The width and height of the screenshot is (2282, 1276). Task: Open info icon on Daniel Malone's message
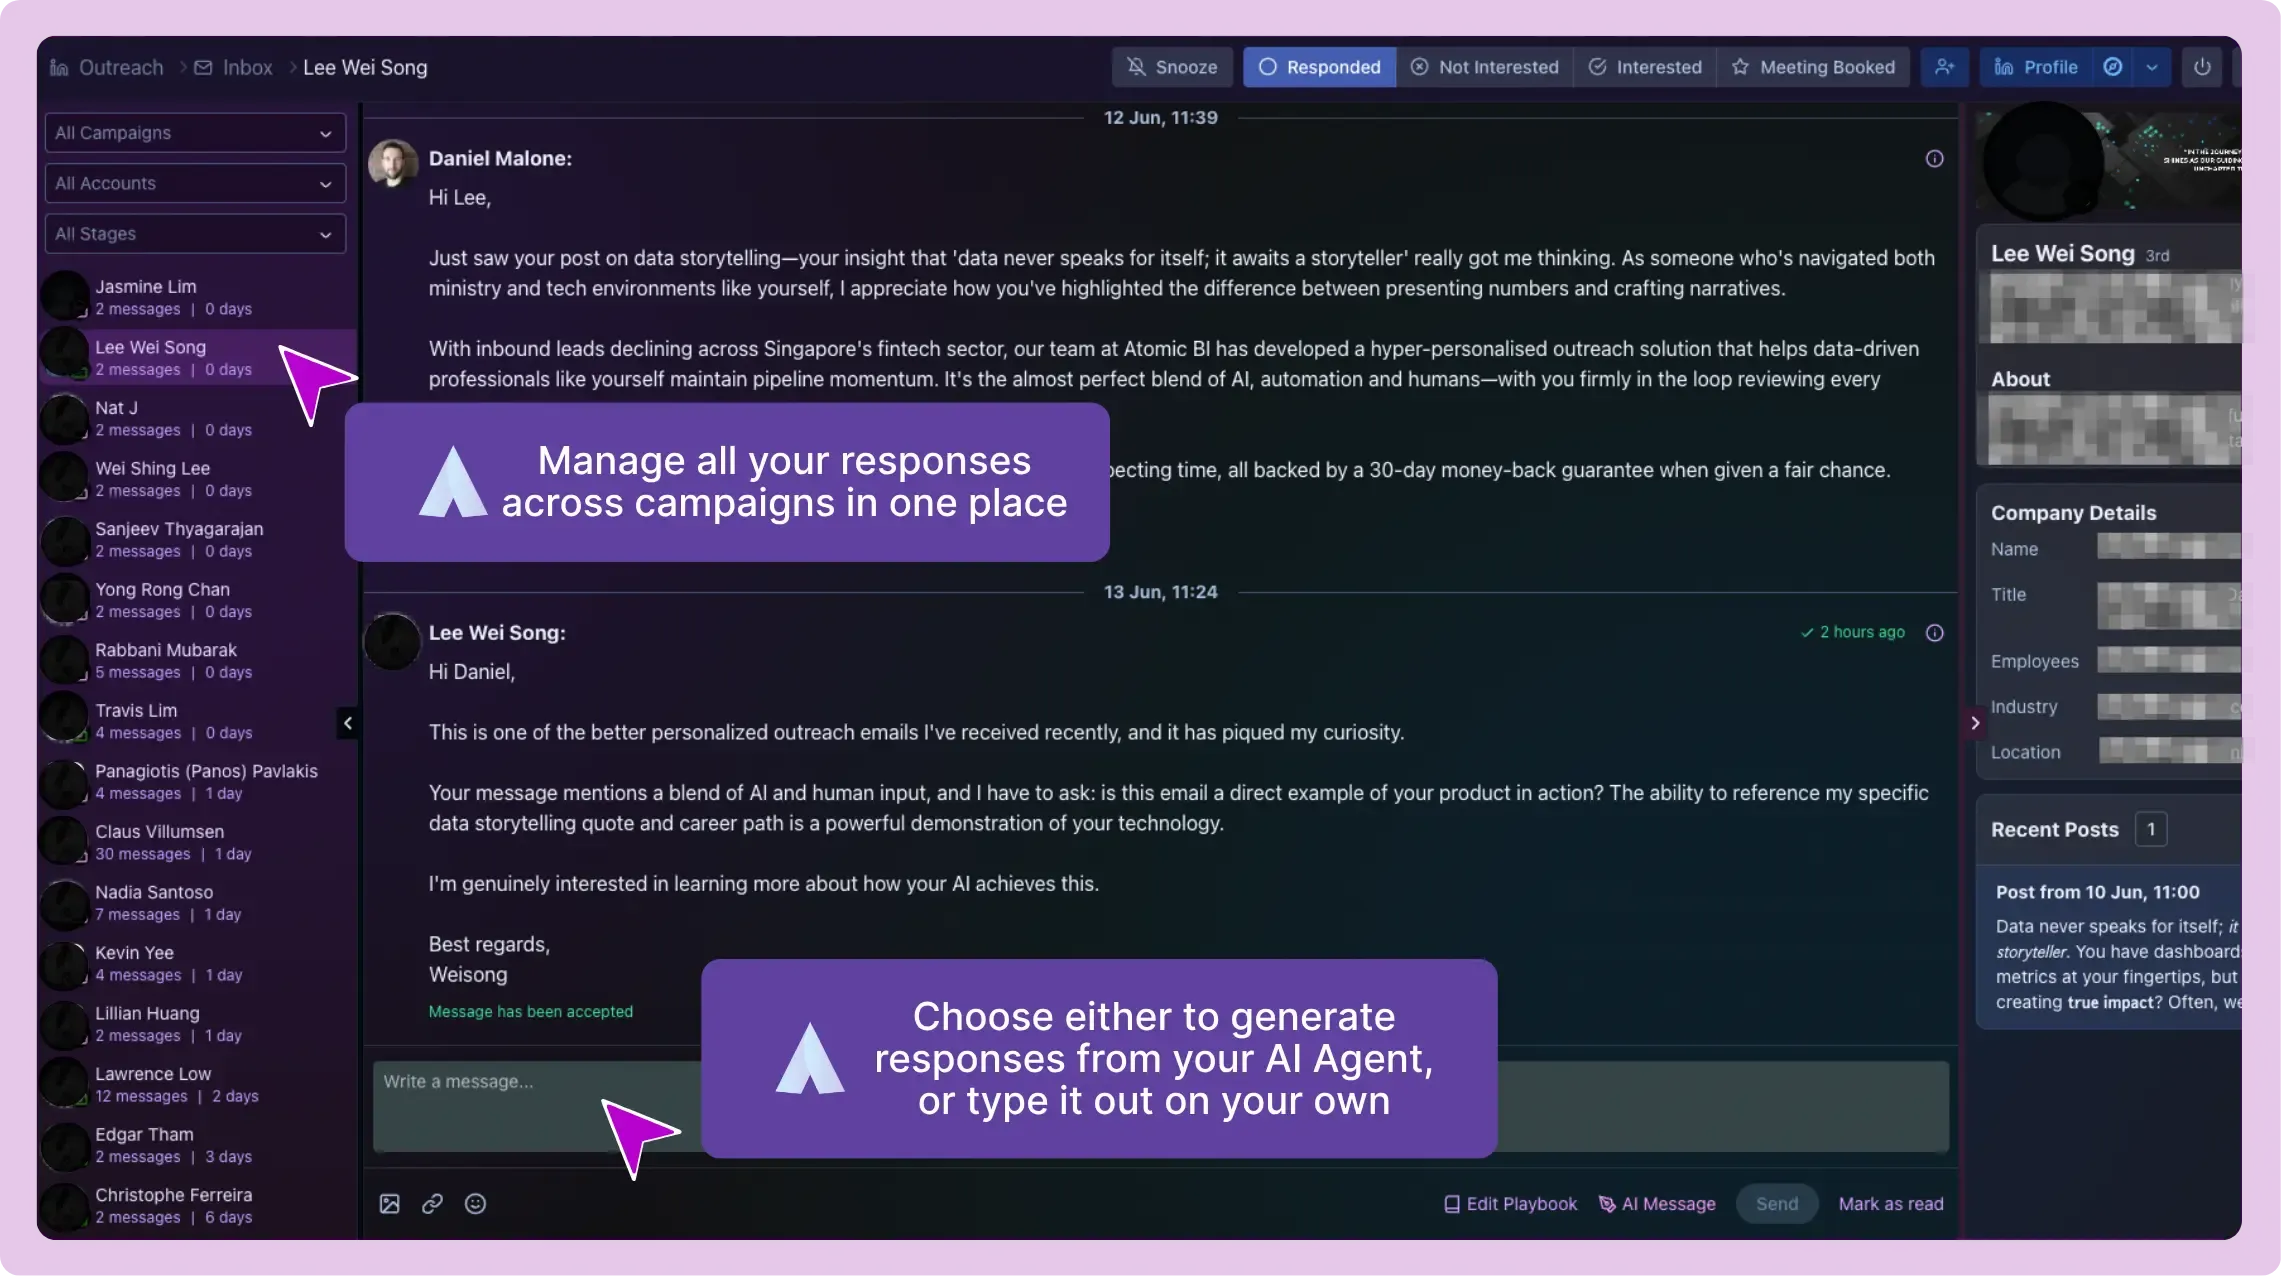(1935, 159)
